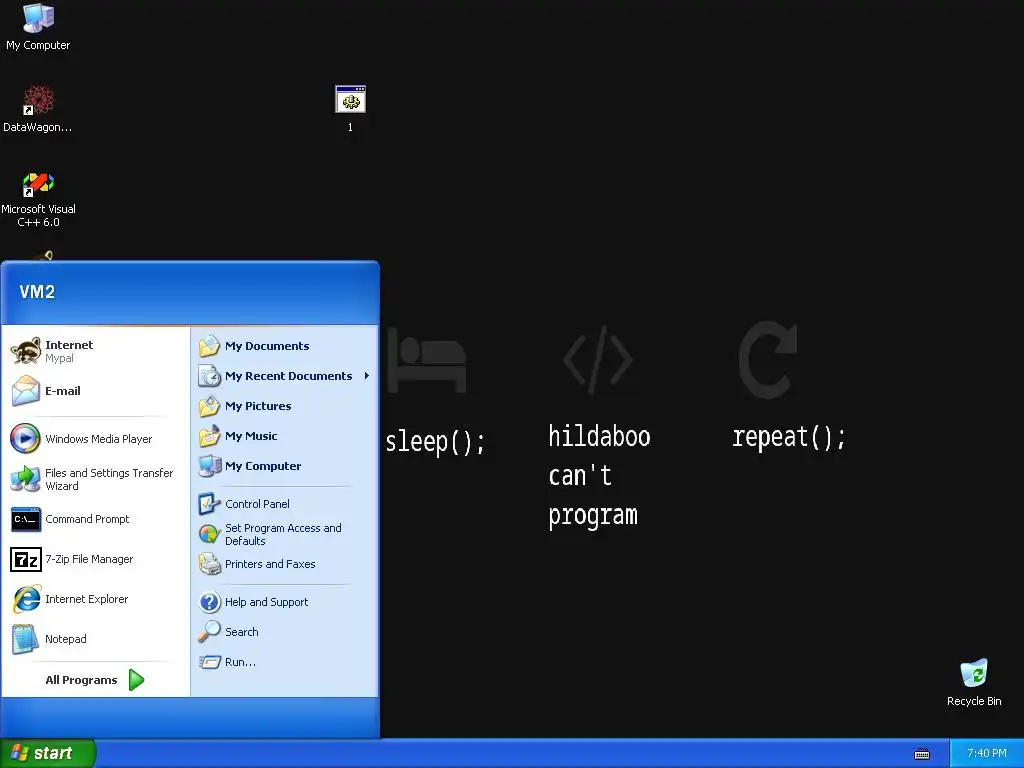This screenshot has width=1024, height=768.
Task: Select the Microsoft Visual C++ 6.0 shortcut
Action: click(38, 199)
